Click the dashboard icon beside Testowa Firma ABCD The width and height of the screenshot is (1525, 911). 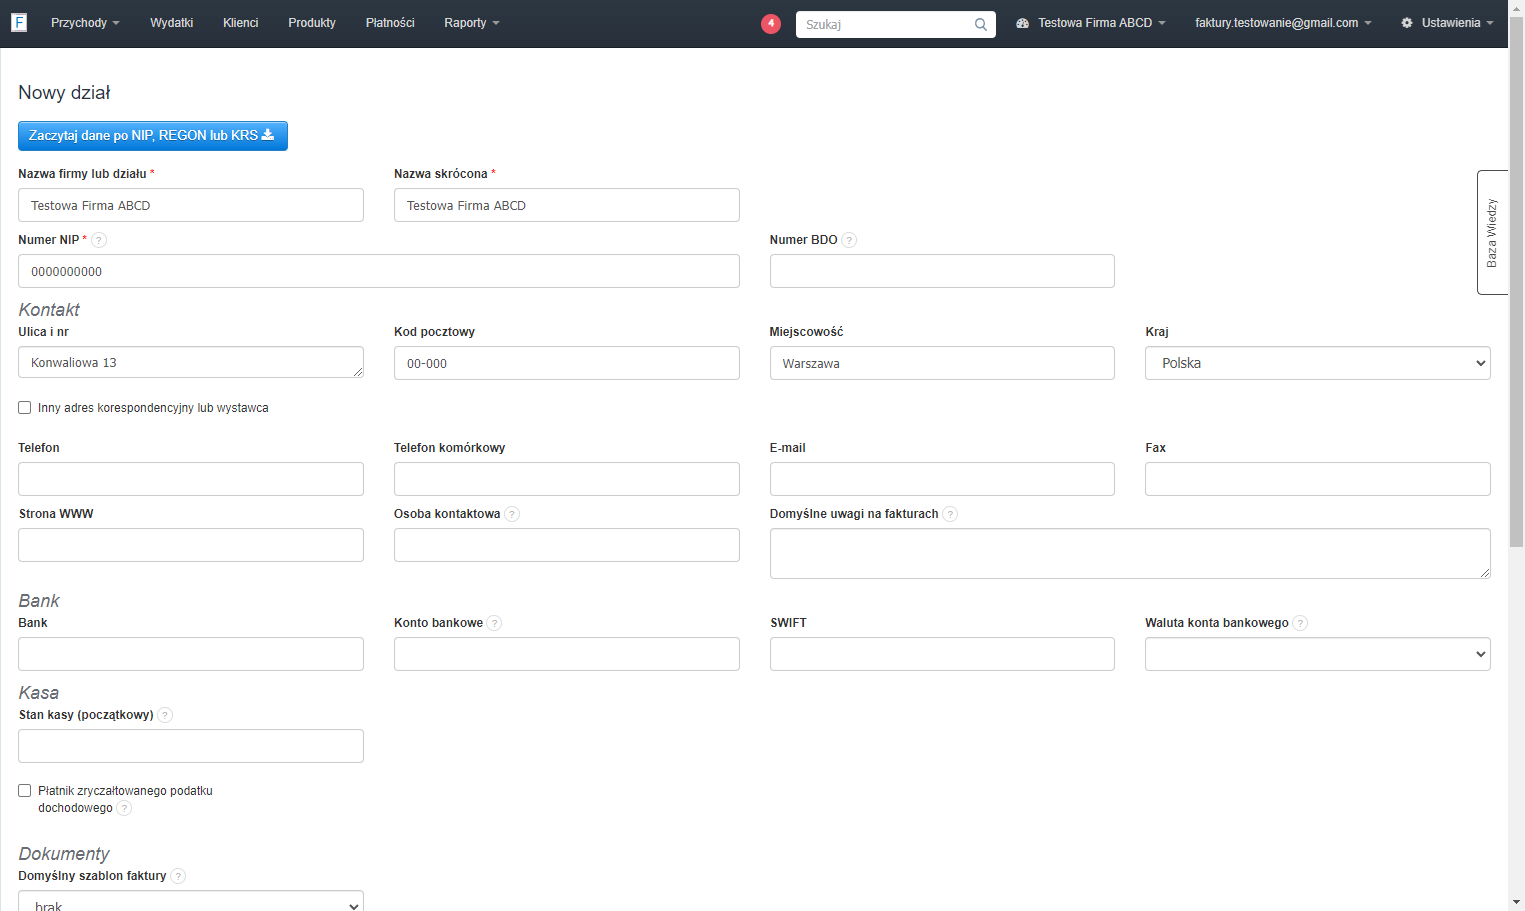pos(1023,23)
